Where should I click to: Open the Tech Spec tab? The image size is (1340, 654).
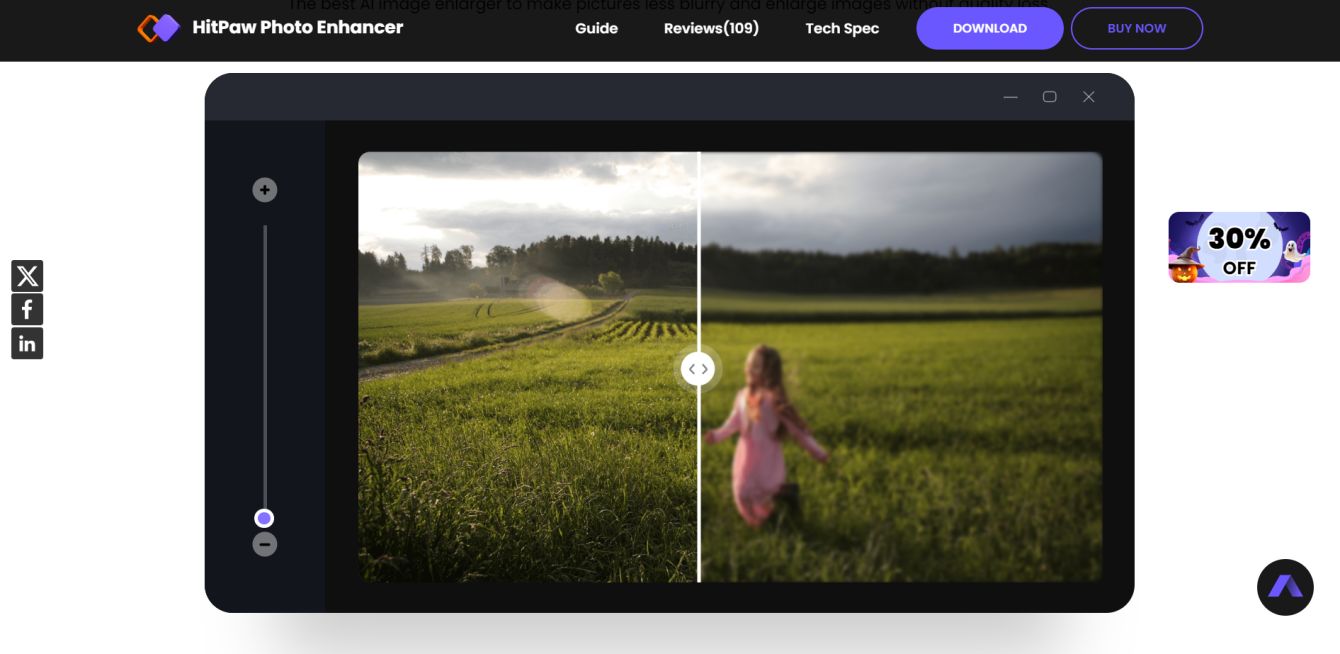842,28
